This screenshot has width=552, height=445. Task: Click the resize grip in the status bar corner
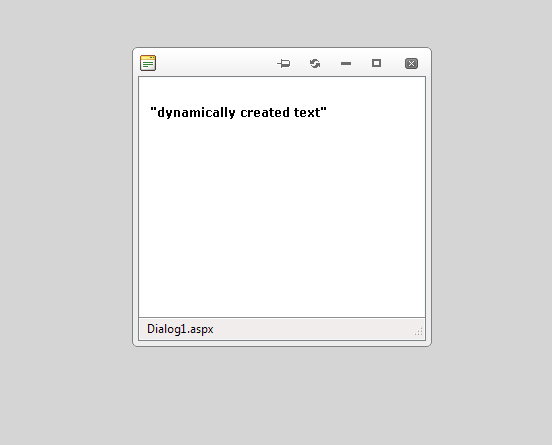point(418,332)
